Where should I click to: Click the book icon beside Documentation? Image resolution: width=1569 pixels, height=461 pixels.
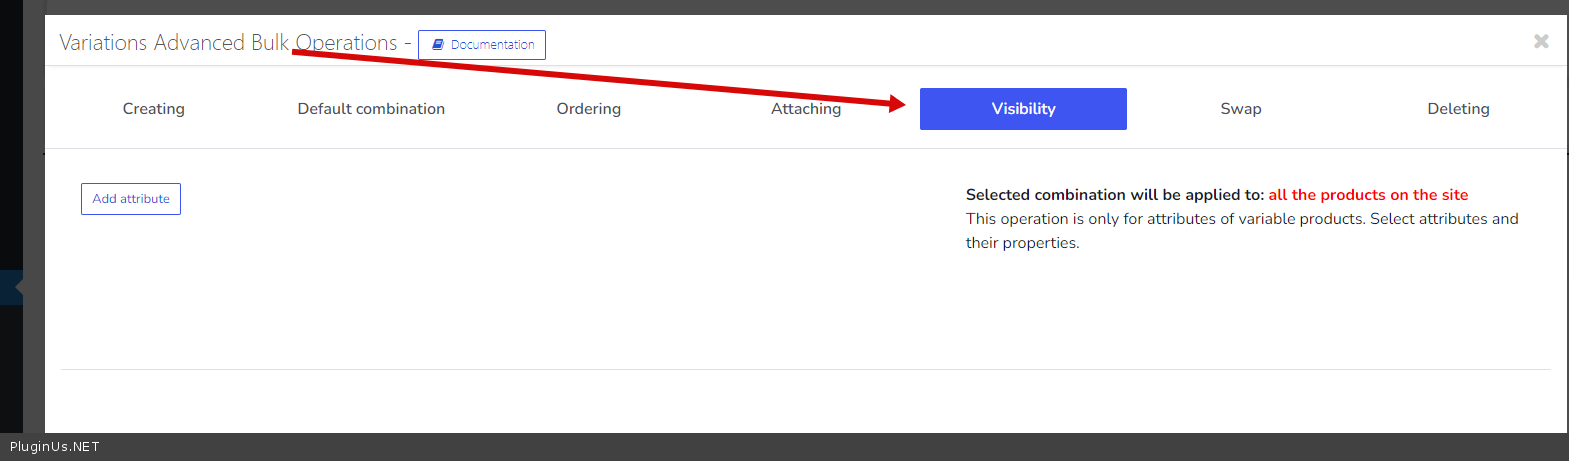437,45
